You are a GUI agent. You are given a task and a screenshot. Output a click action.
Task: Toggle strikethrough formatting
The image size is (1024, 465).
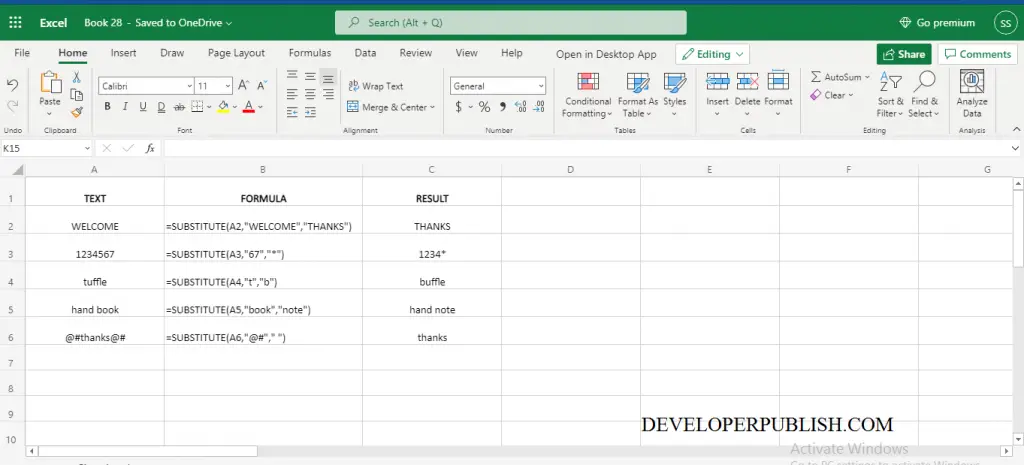179,106
